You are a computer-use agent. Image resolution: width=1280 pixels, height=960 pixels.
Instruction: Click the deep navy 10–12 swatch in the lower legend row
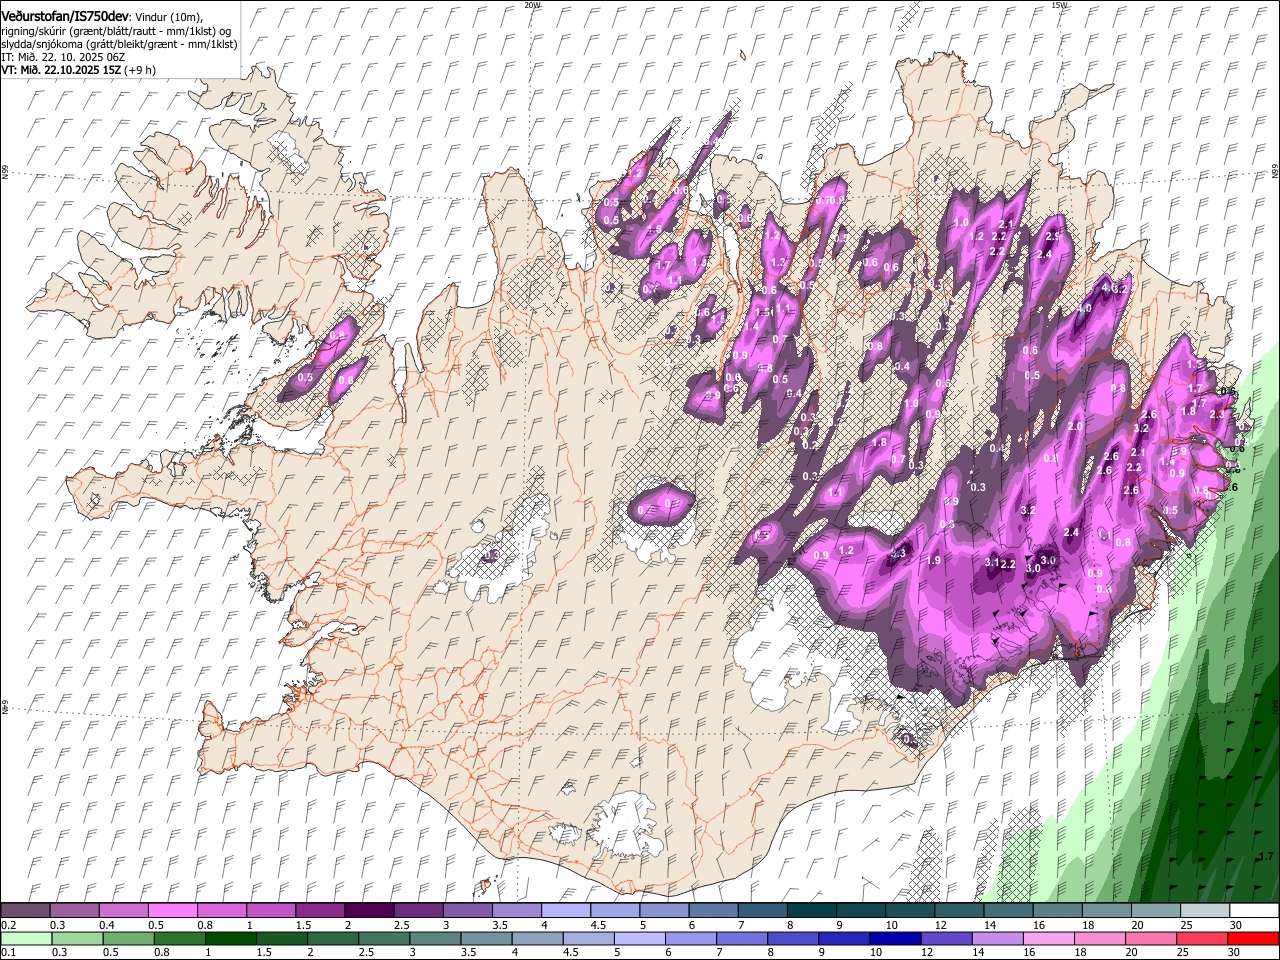point(895,939)
